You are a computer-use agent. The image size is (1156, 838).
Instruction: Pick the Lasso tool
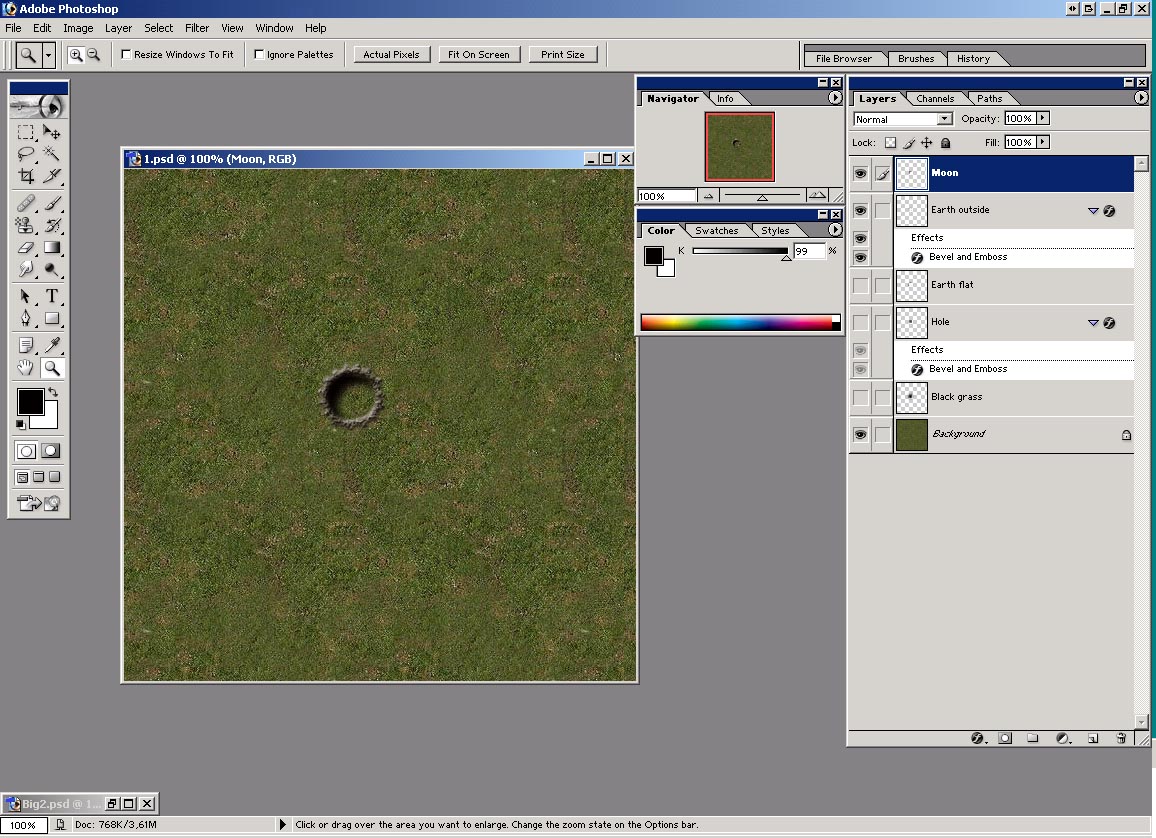tap(26, 154)
